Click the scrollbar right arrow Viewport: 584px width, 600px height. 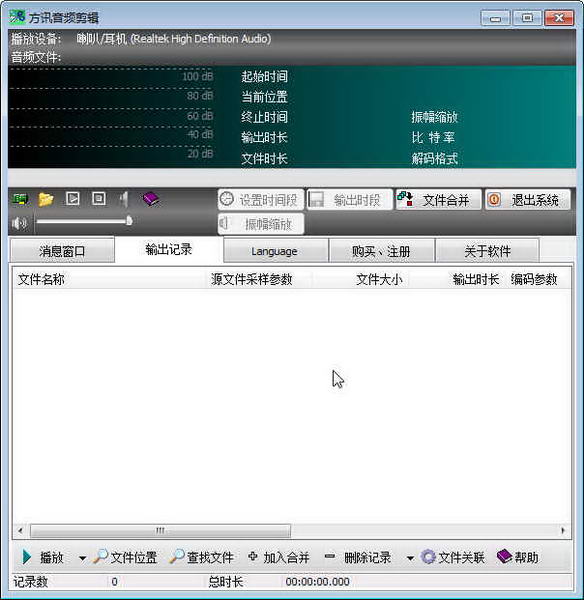coord(563,531)
